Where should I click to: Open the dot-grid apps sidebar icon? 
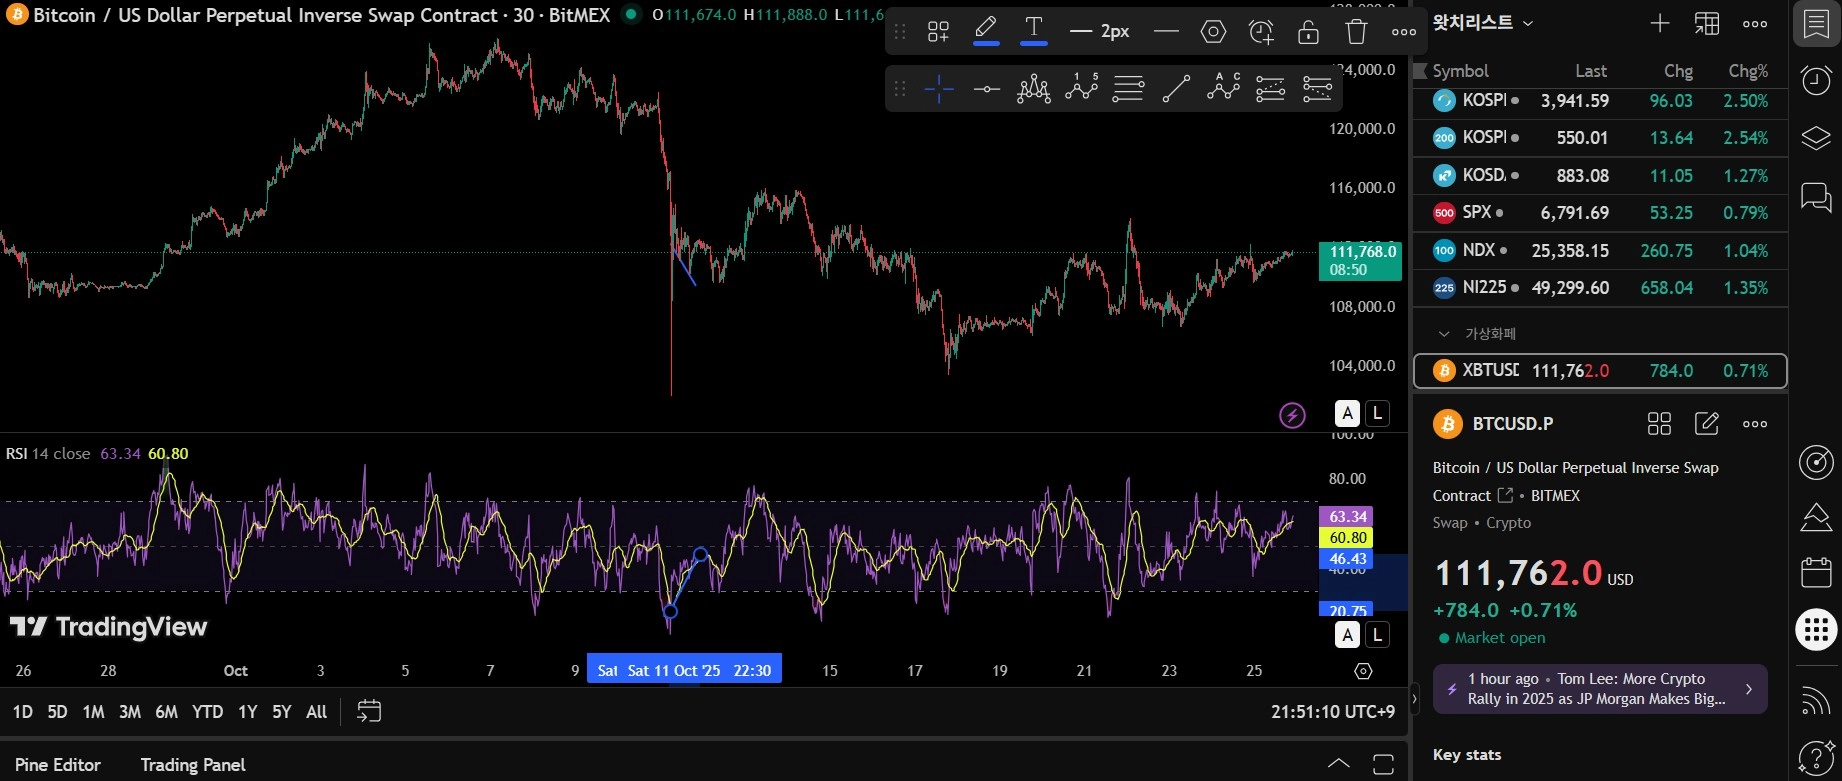click(x=1816, y=630)
